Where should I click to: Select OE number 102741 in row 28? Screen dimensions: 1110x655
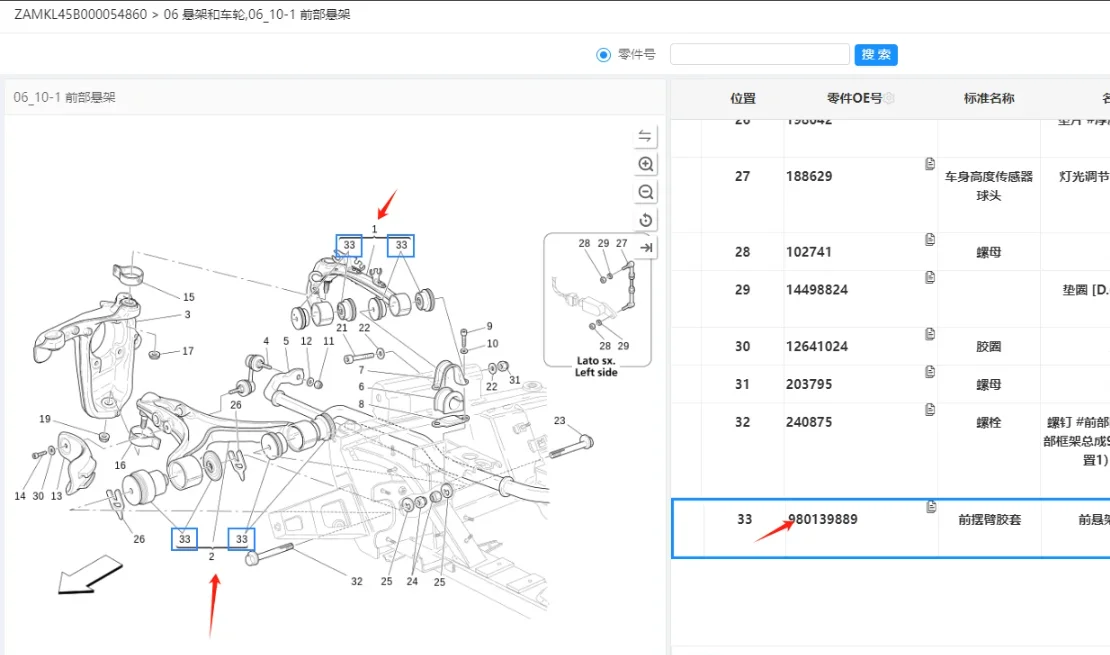[x=809, y=252]
